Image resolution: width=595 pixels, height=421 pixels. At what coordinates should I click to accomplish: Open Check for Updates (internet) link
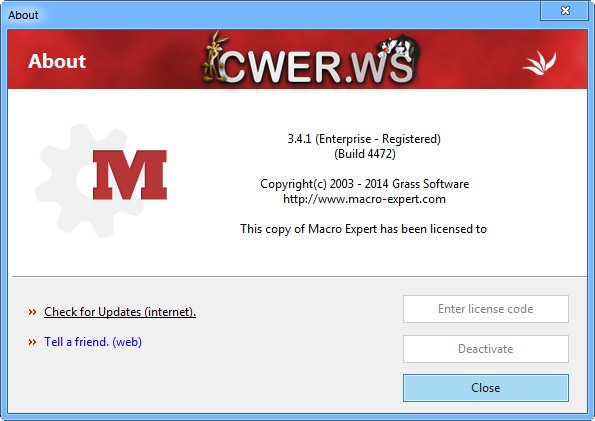coord(120,312)
